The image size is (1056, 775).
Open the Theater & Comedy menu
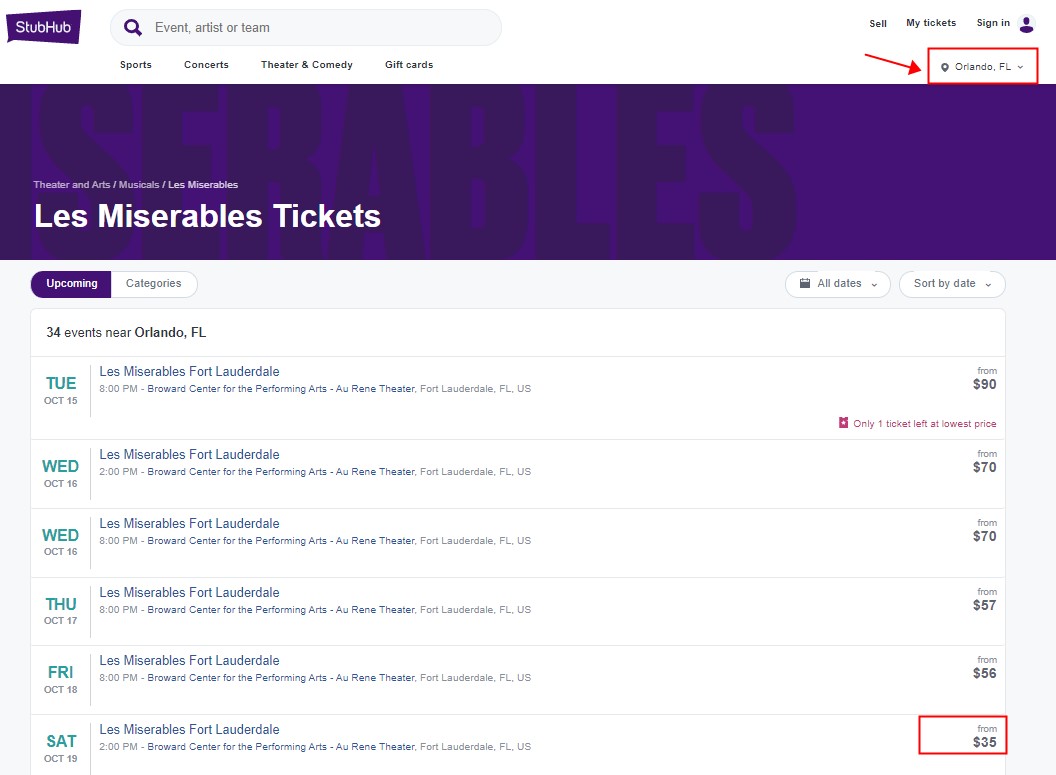pos(307,65)
